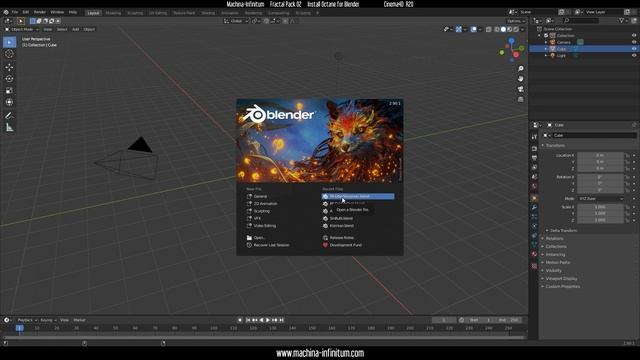Click the viewport pan hand icon
Image resolution: width=640 pixels, height=360 pixels.
(x=520, y=79)
